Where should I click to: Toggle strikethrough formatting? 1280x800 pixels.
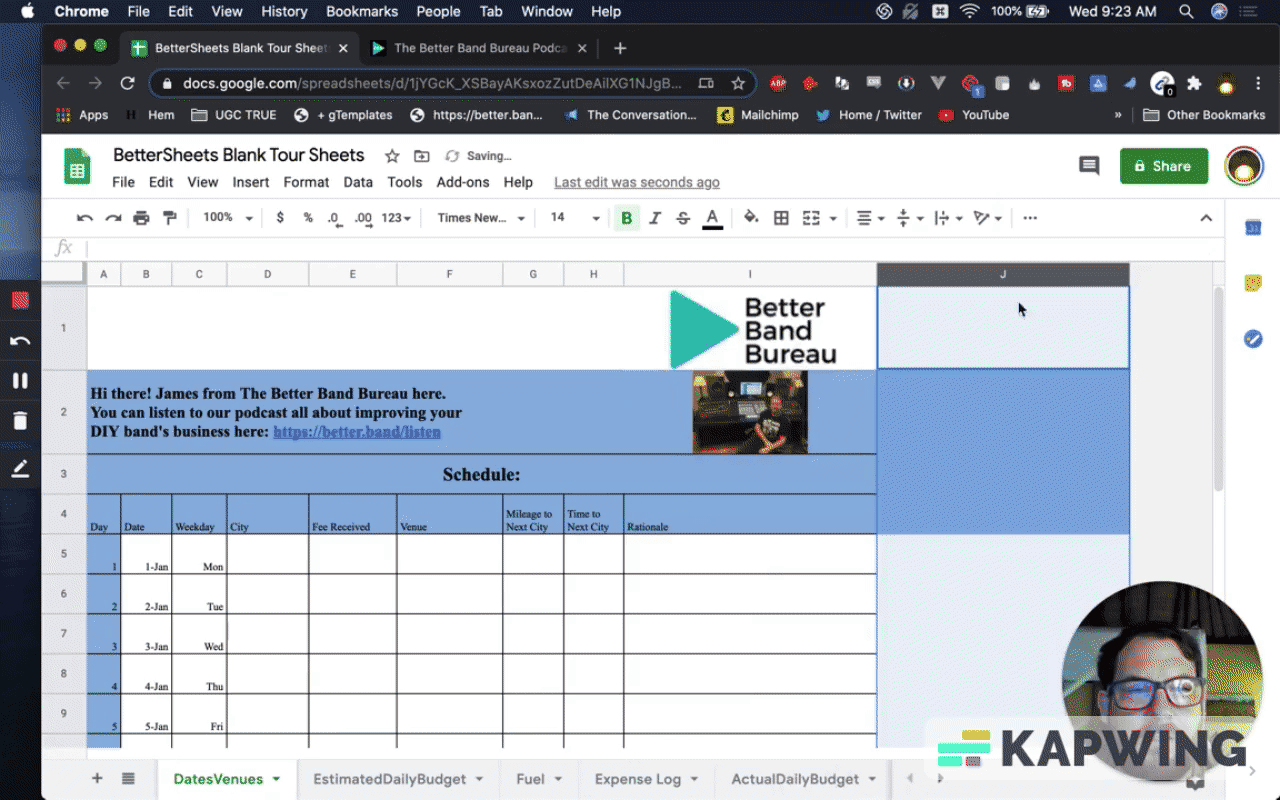tap(683, 218)
